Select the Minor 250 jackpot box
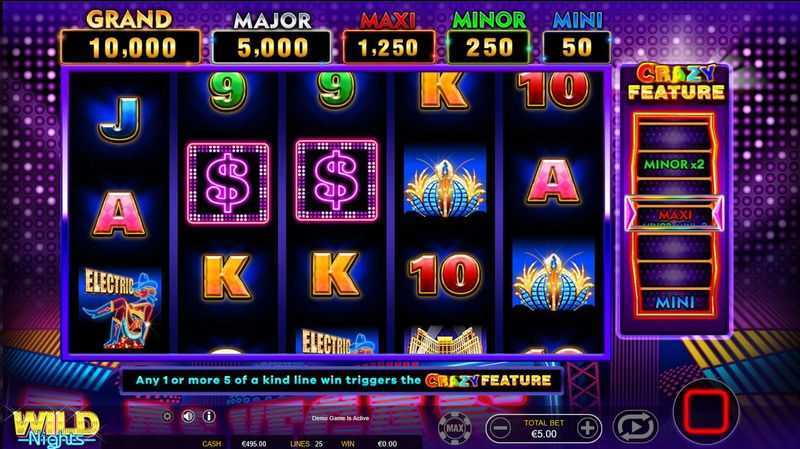The height and width of the screenshot is (449, 800). 488,47
